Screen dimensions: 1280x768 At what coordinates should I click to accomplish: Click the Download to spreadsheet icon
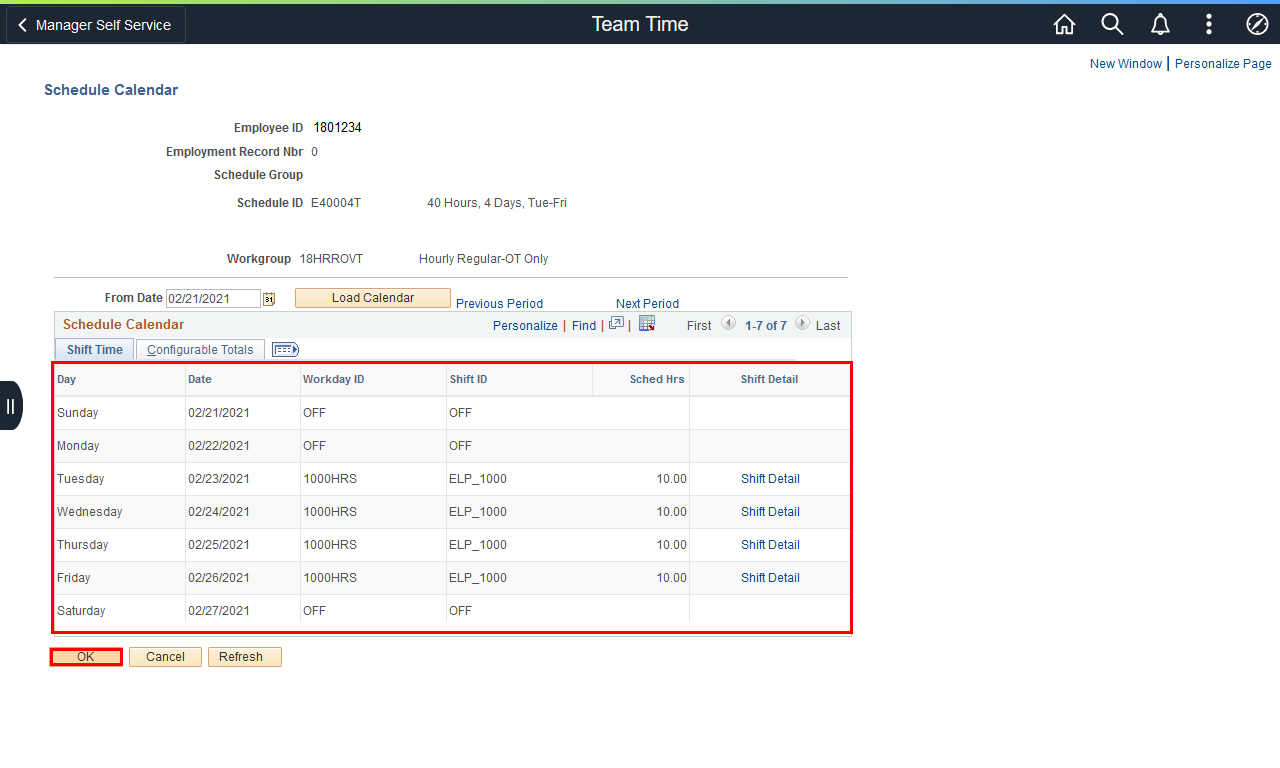(647, 324)
